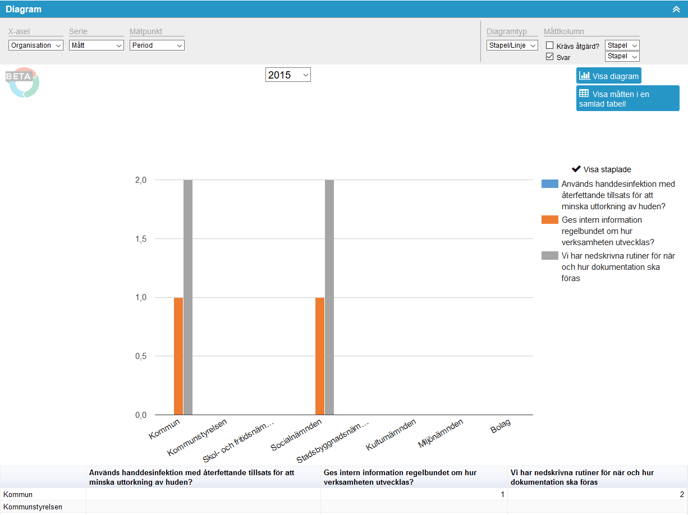The image size is (688, 515).
Task: Enable the Krävs åtgärd? checkbox
Action: pos(550,46)
